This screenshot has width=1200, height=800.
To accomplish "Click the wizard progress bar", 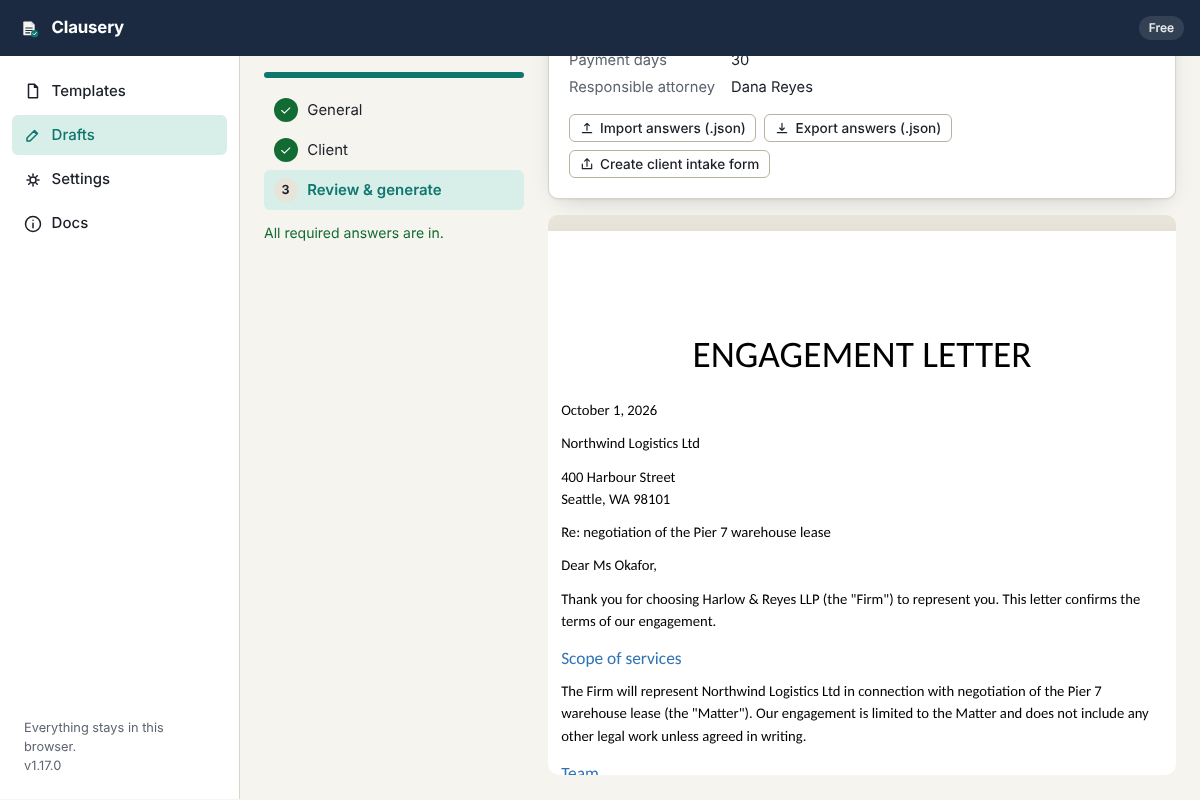I will [x=394, y=75].
